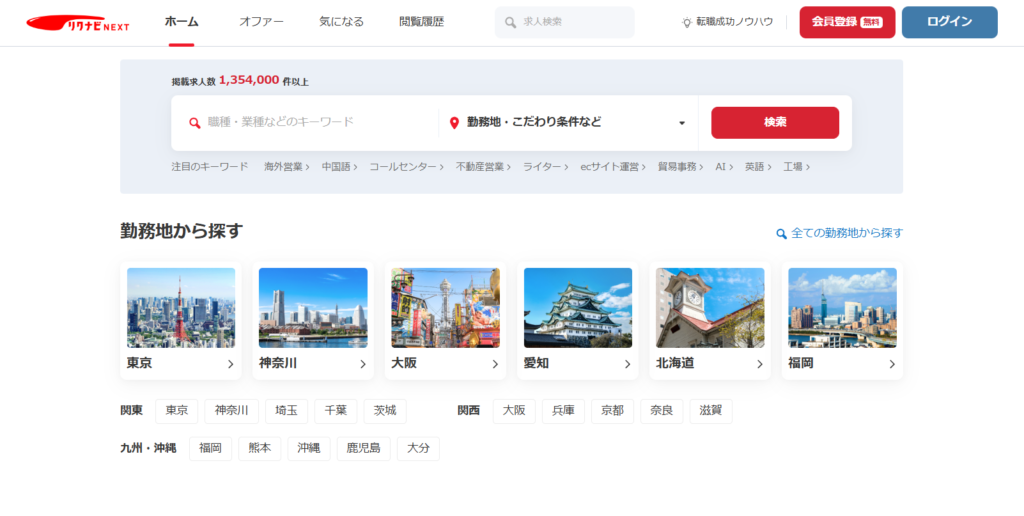Viewport: 1024px width, 516px height.
Task: Expand the 東京 card arrow
Action: [230, 364]
